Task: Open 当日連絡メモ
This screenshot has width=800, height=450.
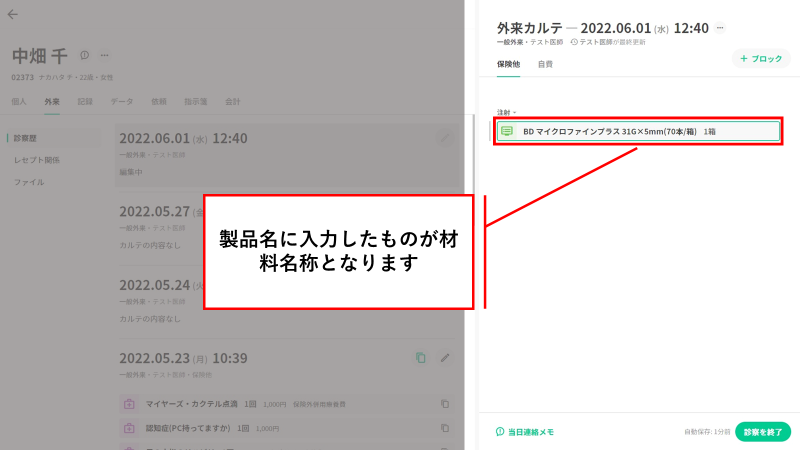Action: pos(525,432)
